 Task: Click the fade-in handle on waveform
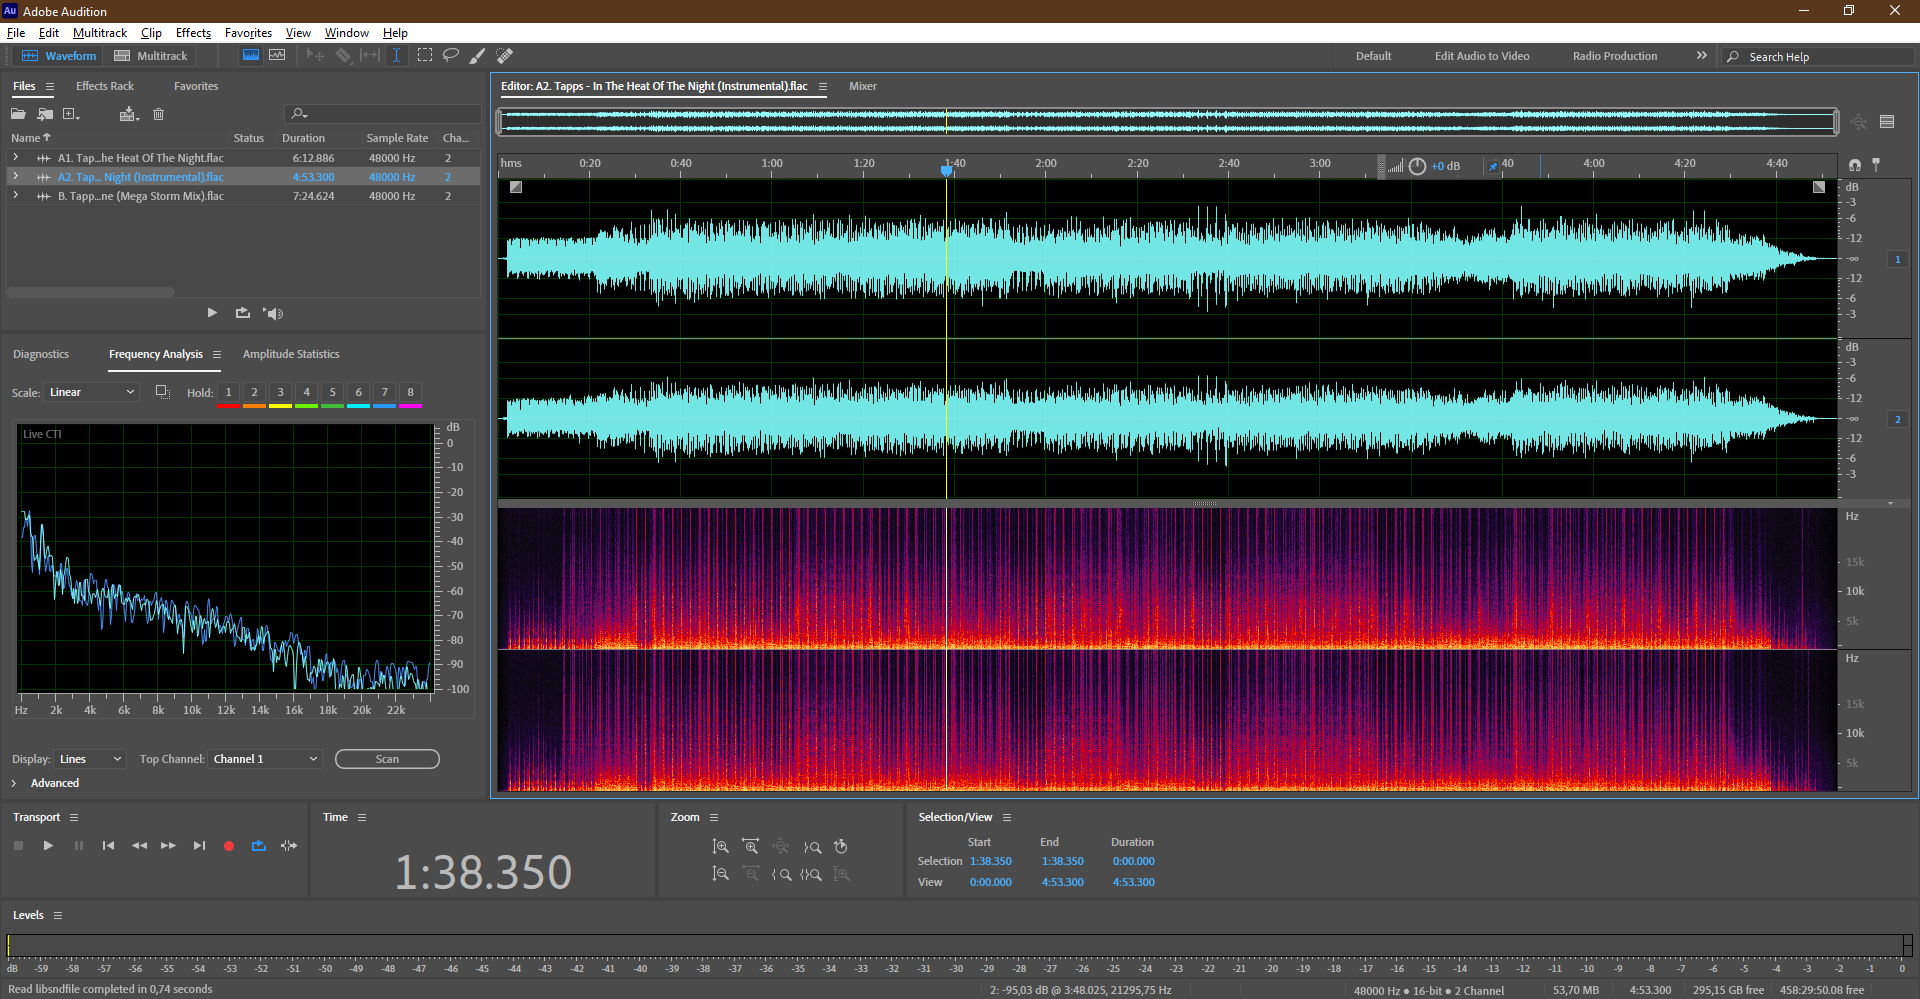click(x=516, y=187)
